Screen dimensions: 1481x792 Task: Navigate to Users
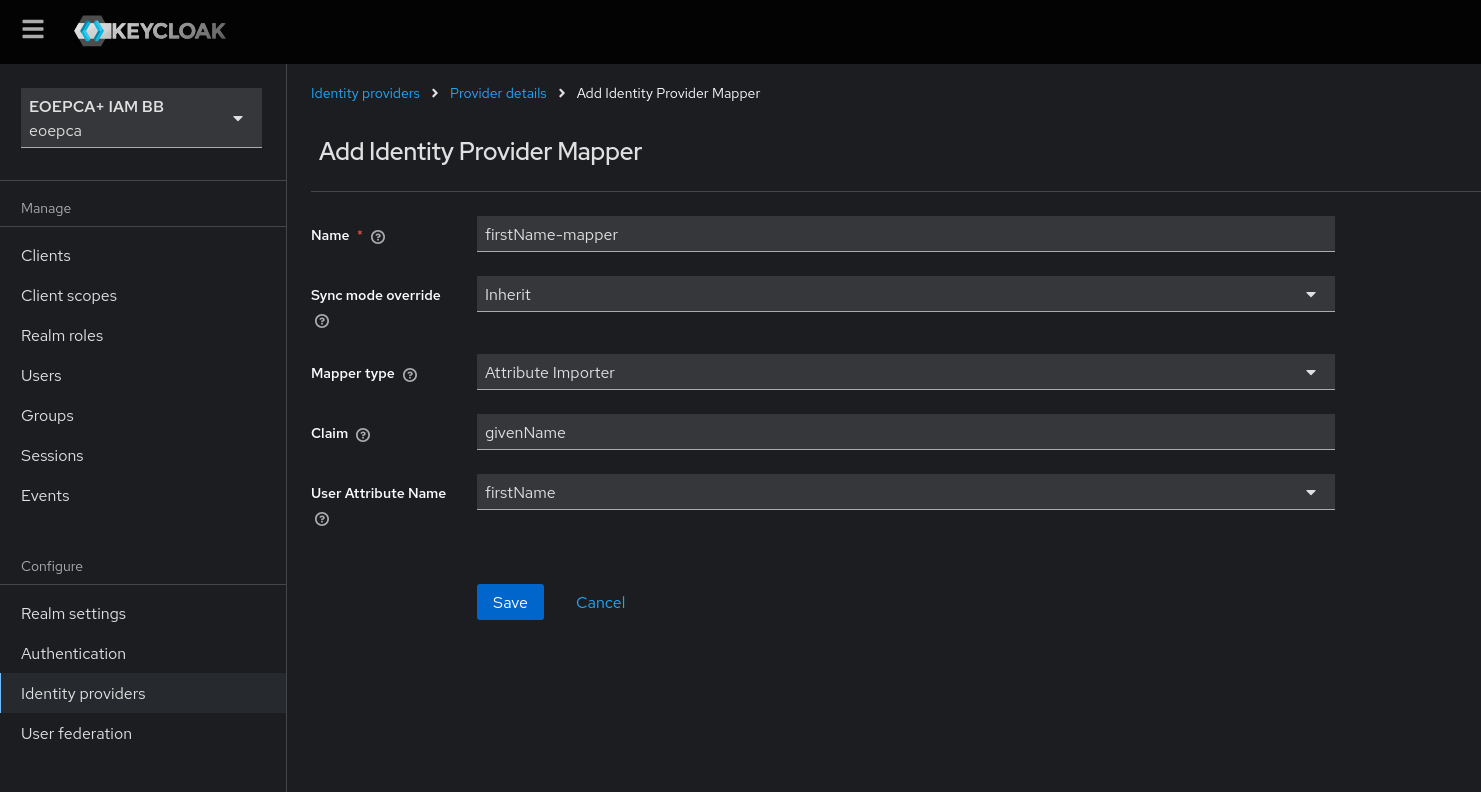click(x=143, y=375)
